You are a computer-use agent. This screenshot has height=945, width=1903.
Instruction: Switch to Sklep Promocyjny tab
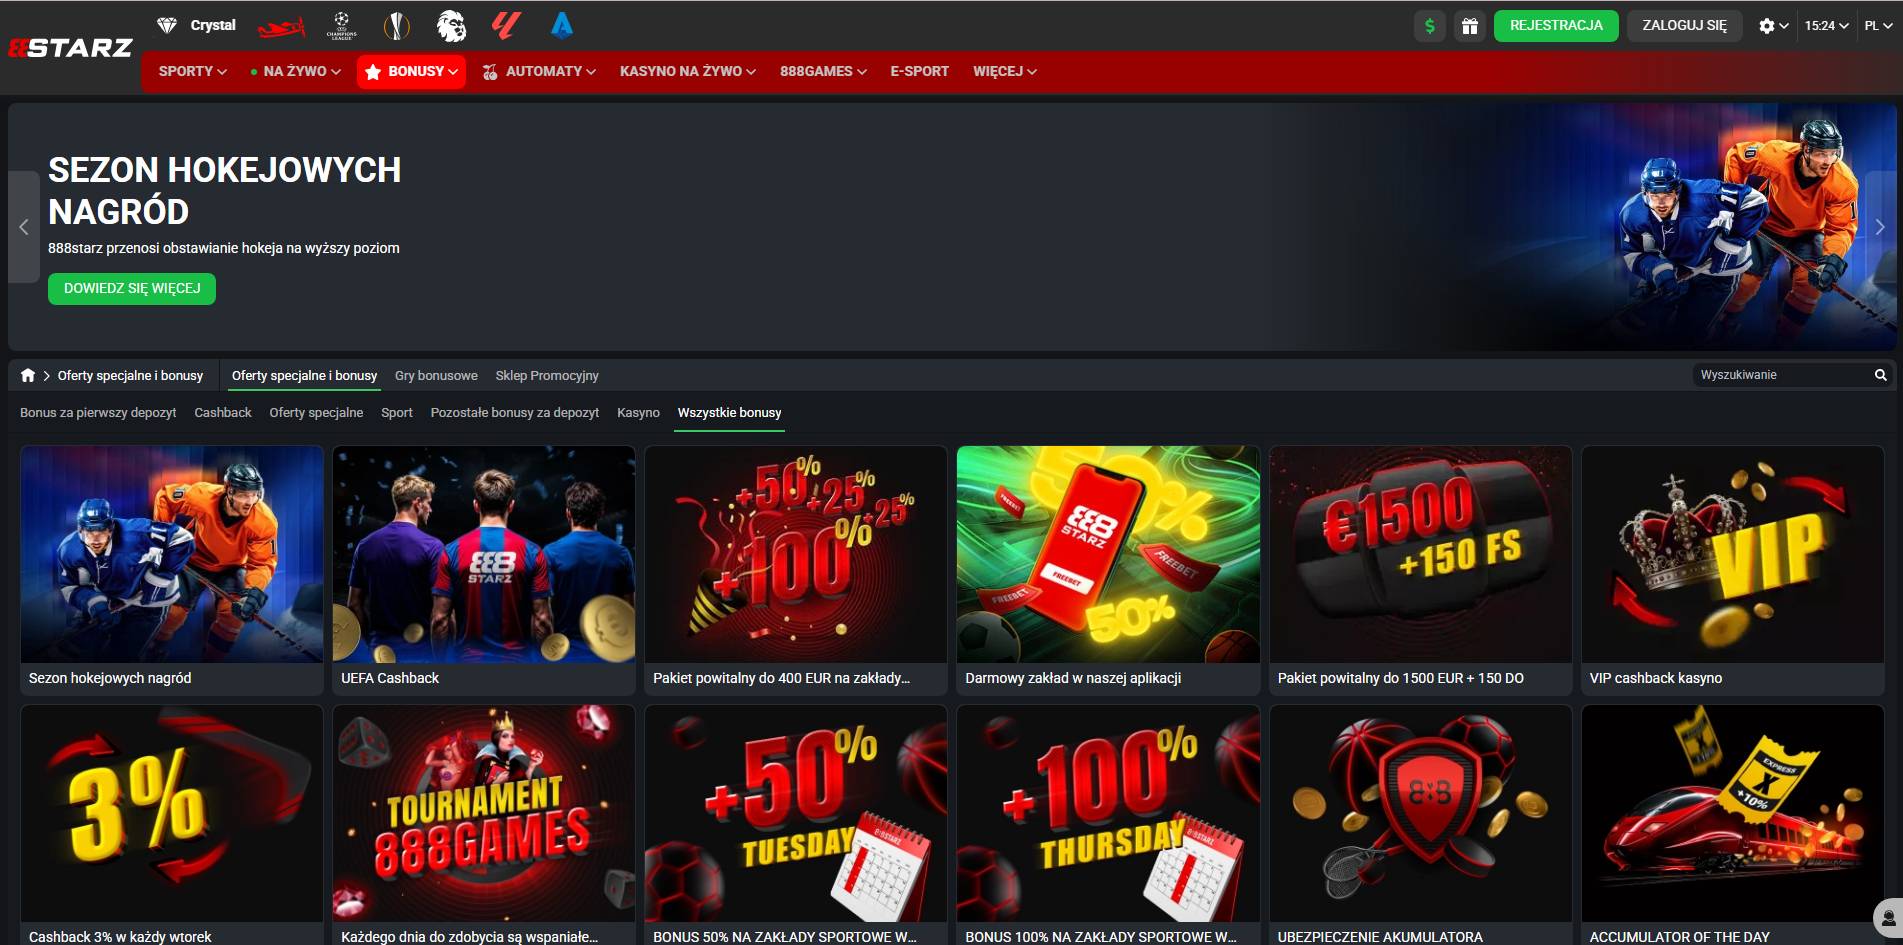pos(547,375)
